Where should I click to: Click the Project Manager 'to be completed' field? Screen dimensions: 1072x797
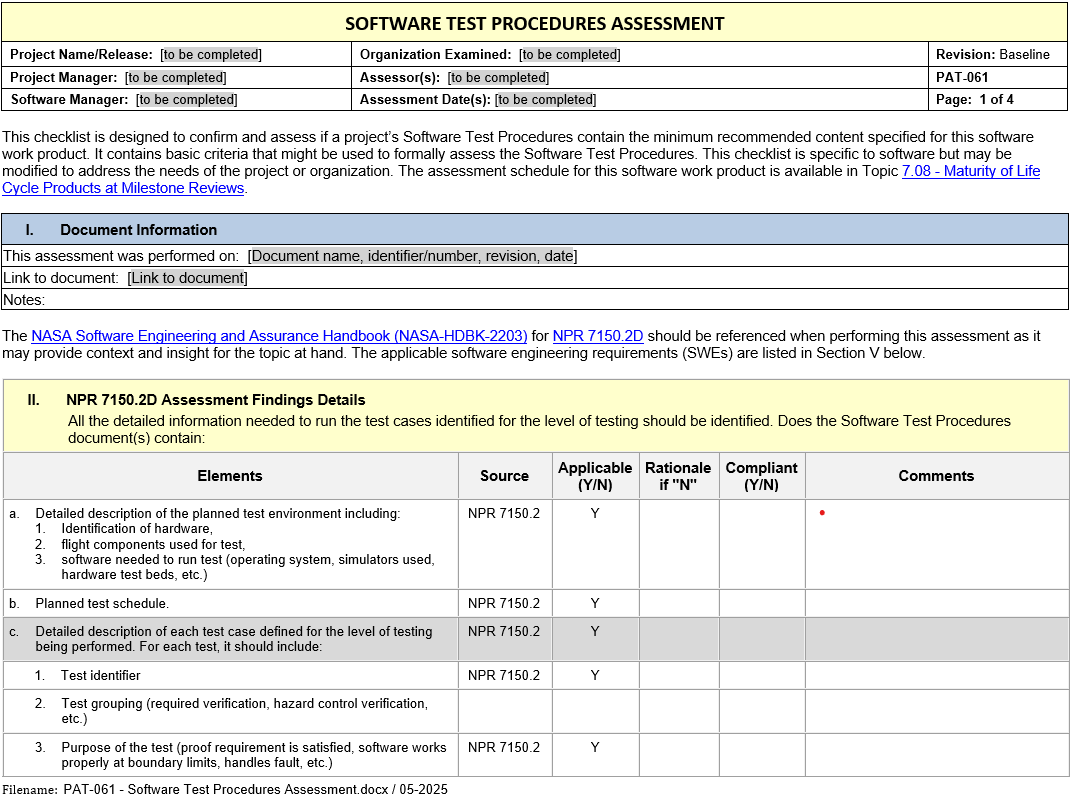pyautogui.click(x=175, y=78)
